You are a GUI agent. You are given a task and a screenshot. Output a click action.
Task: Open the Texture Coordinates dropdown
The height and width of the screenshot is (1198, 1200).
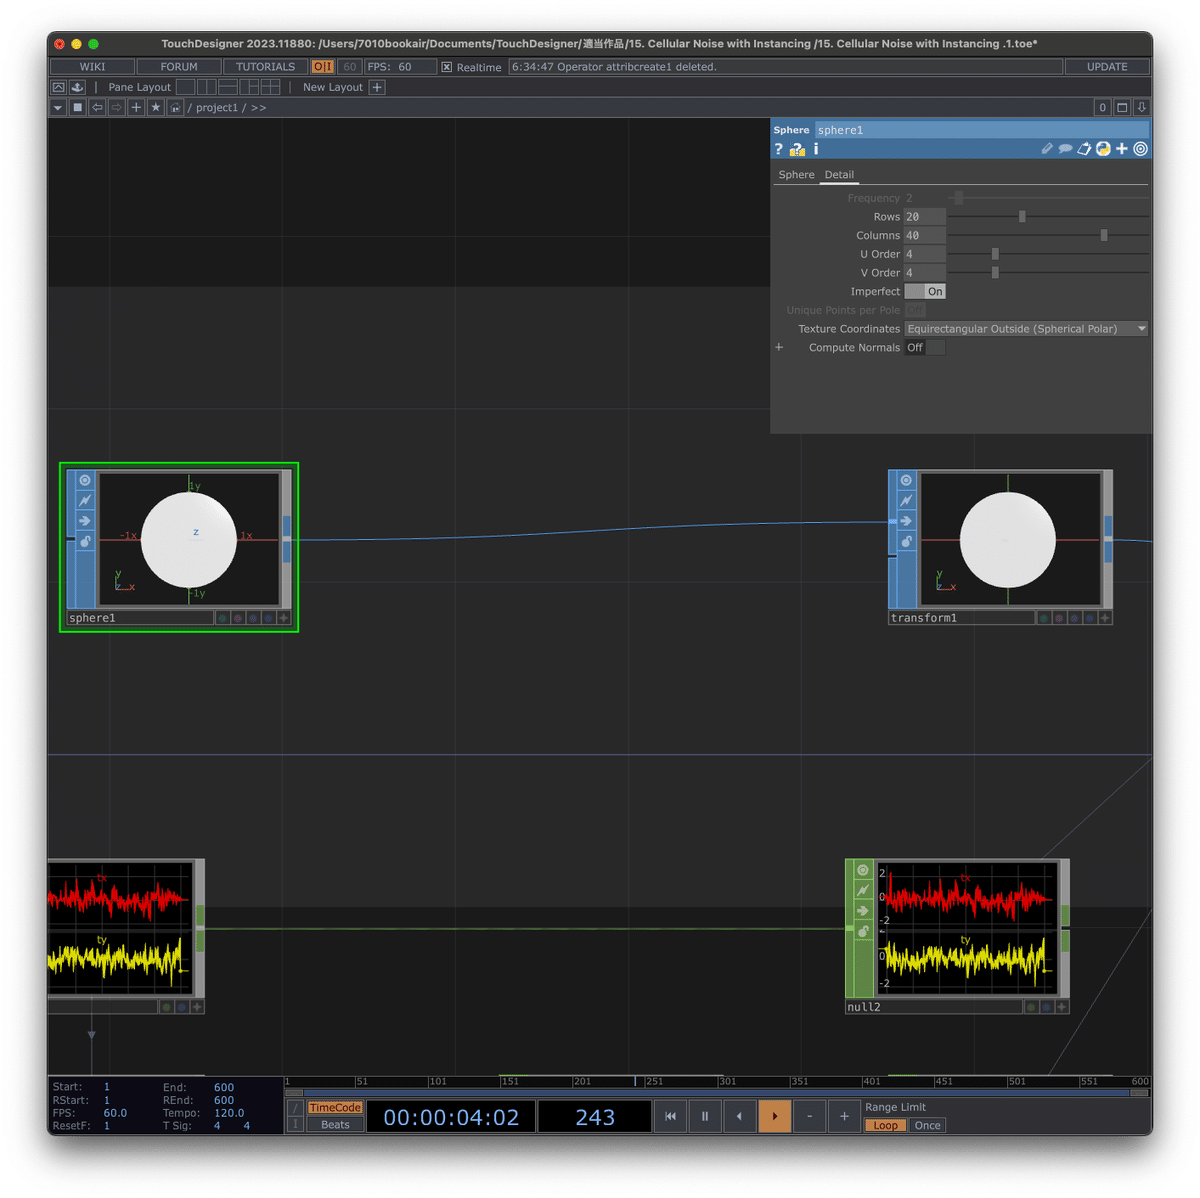pyautogui.click(x=1141, y=328)
